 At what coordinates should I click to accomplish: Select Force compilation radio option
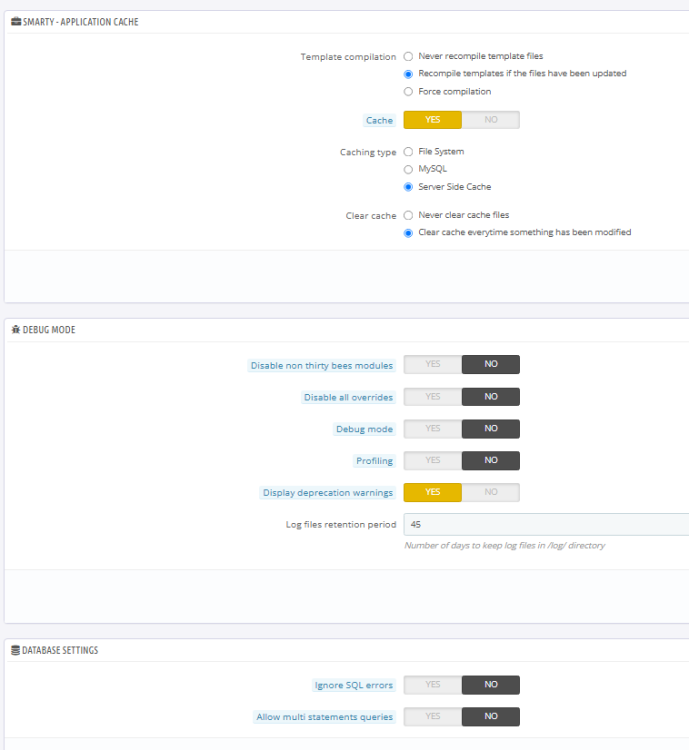pyautogui.click(x=408, y=92)
